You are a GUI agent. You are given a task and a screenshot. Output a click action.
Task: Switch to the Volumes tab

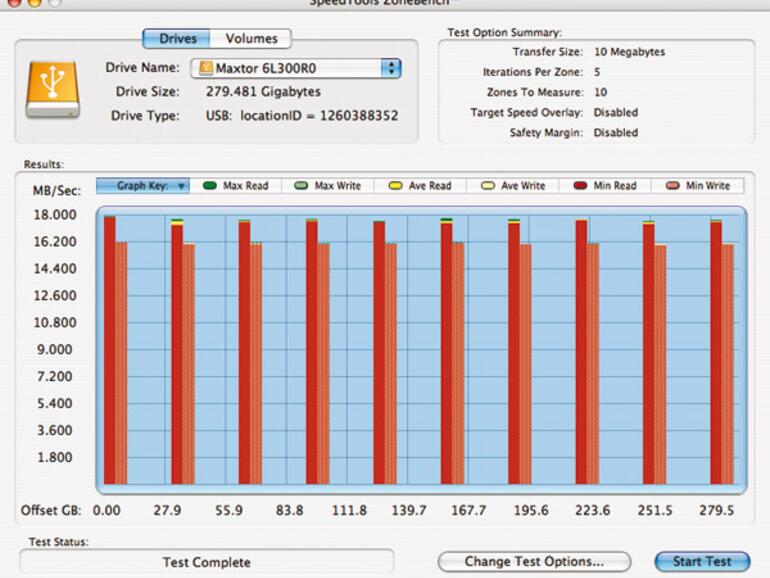pos(251,38)
